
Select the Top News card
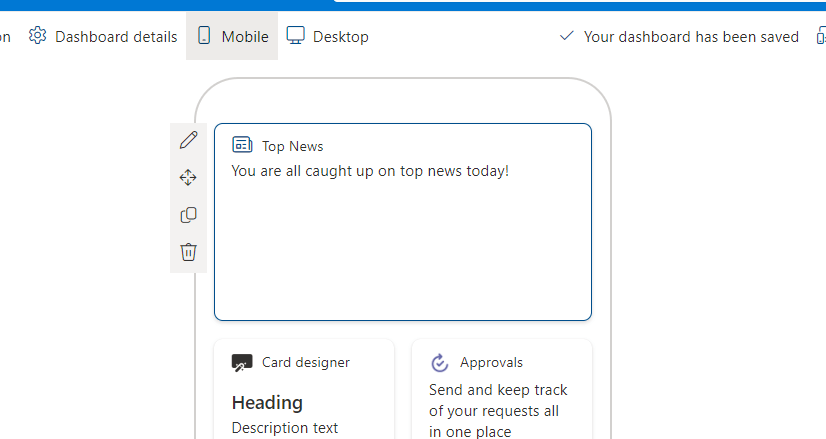tap(402, 222)
